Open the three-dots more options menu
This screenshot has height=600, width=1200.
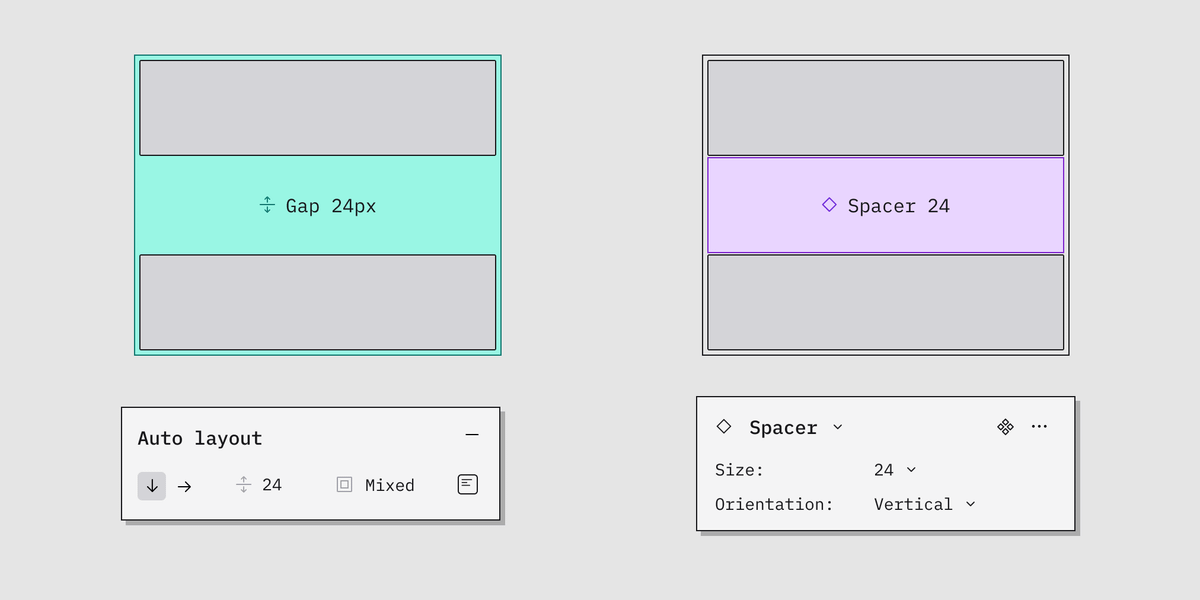1039,427
